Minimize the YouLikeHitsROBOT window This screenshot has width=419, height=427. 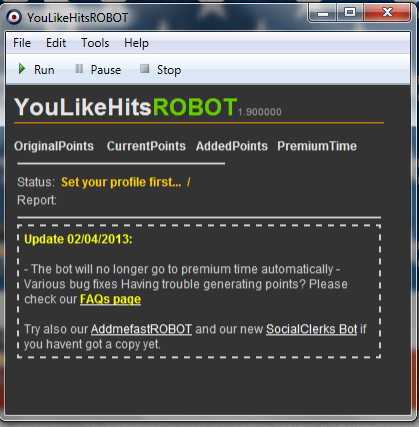tap(323, 13)
